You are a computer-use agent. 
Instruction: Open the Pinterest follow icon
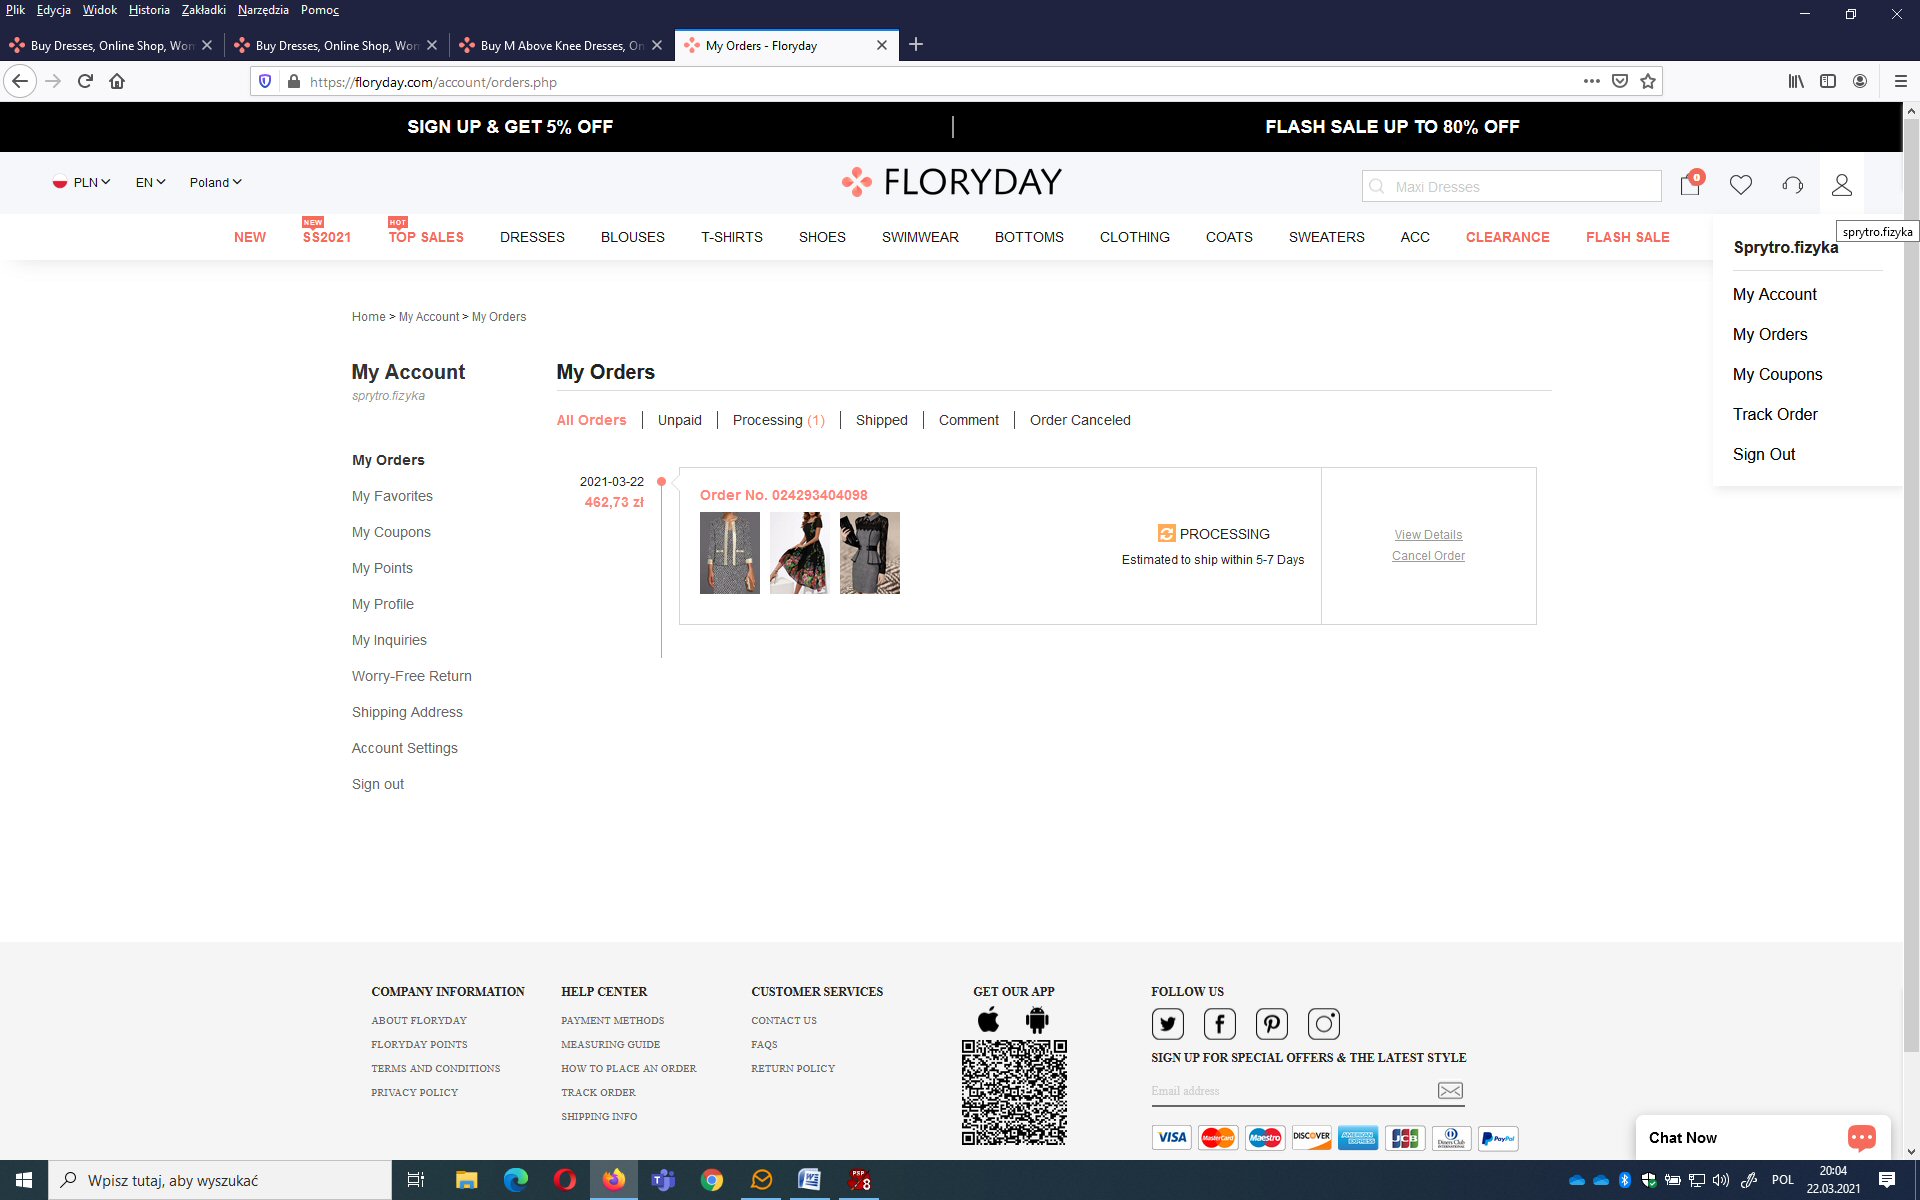click(x=1271, y=1024)
